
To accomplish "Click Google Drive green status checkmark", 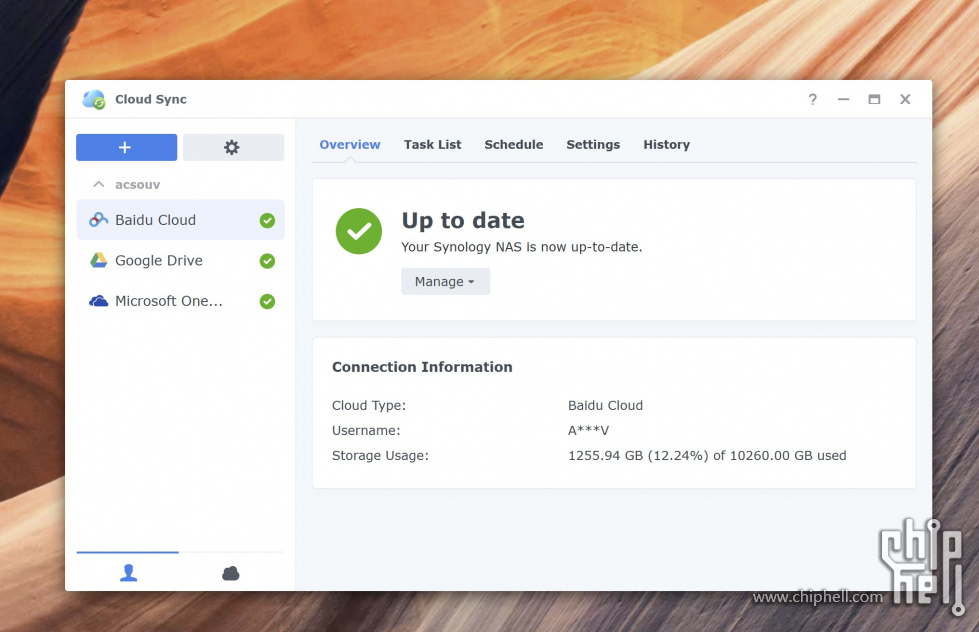I will click(x=267, y=261).
